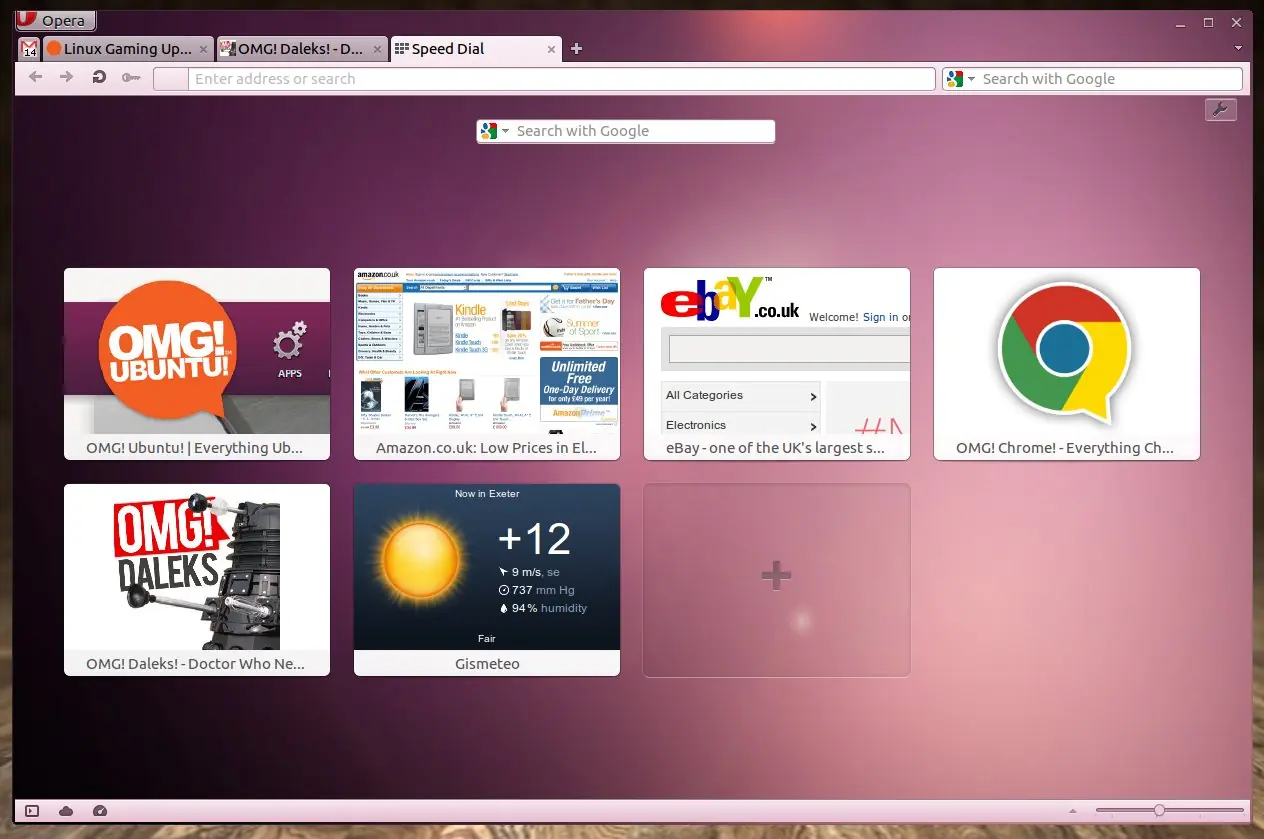Enable Opera Turbo speedometer icon
Screen dimensions: 1264x839
[99, 811]
